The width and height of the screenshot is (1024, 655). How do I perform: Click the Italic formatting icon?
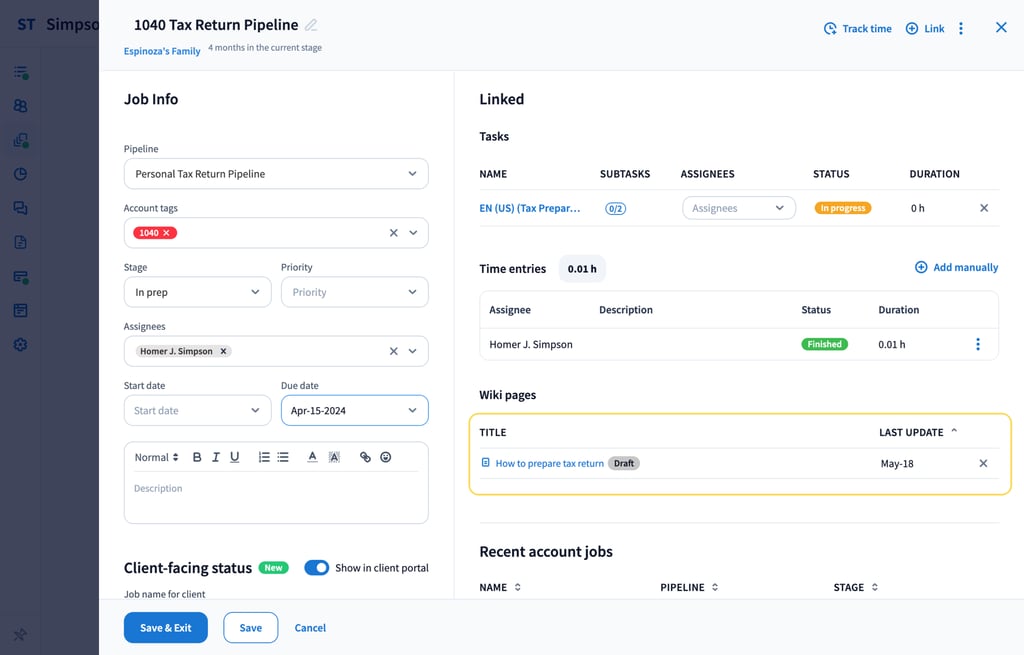click(215, 457)
